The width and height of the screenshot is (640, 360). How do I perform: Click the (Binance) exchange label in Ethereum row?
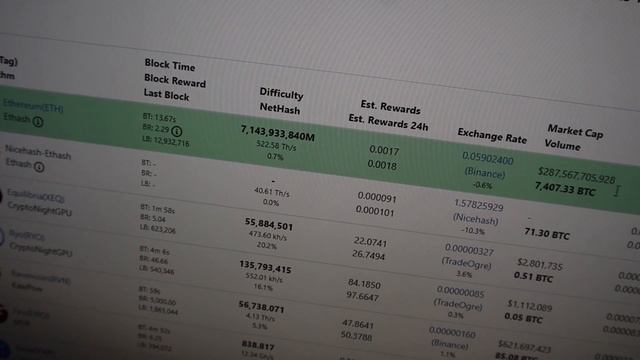coord(485,173)
